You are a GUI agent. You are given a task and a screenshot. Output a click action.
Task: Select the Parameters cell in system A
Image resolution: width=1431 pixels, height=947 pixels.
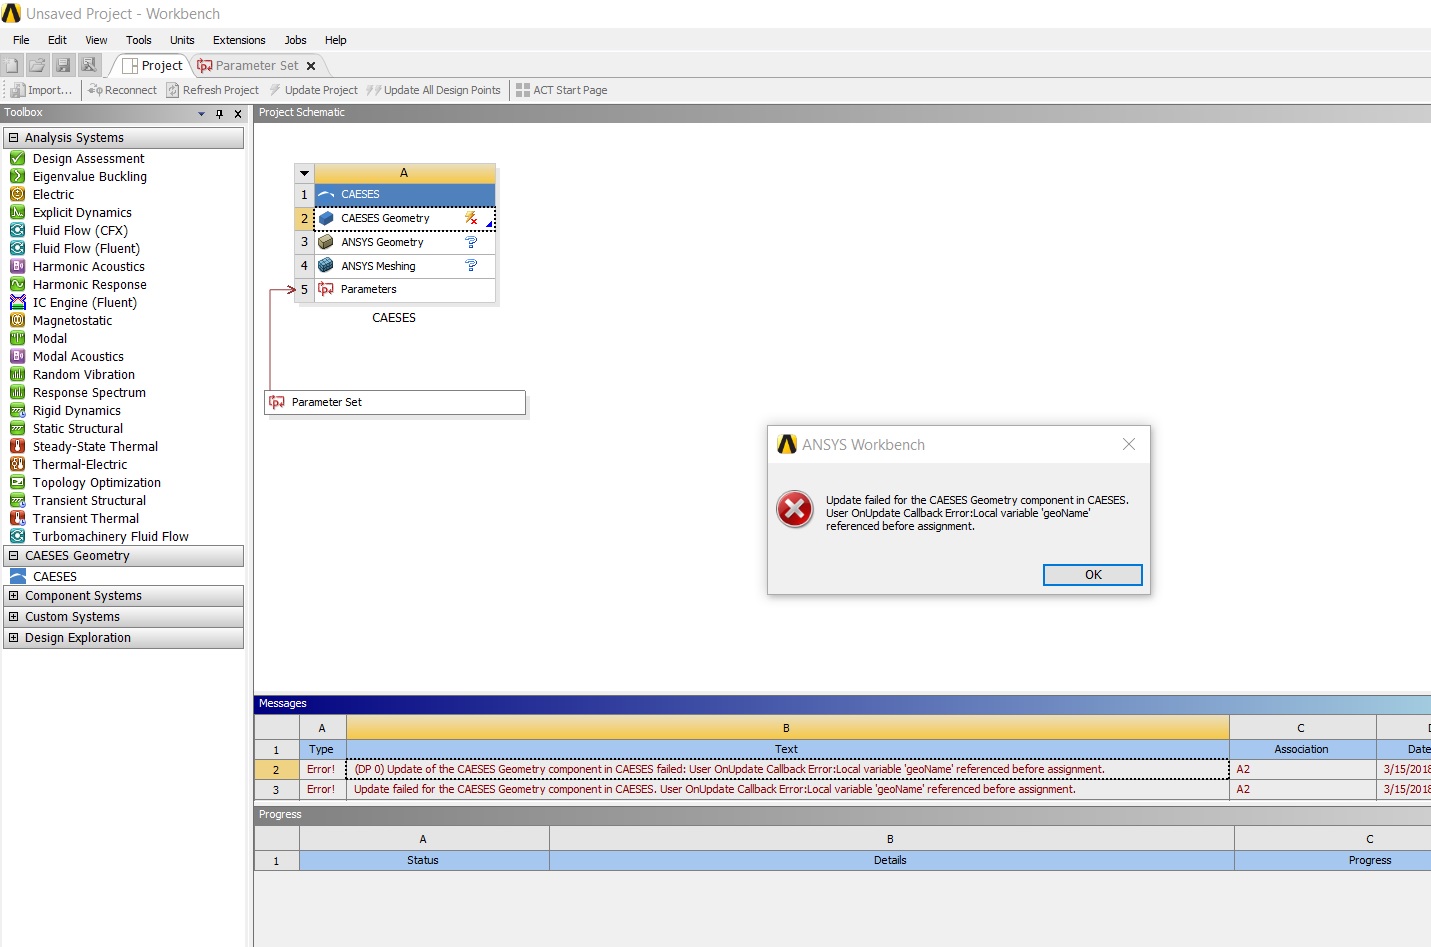pos(405,290)
